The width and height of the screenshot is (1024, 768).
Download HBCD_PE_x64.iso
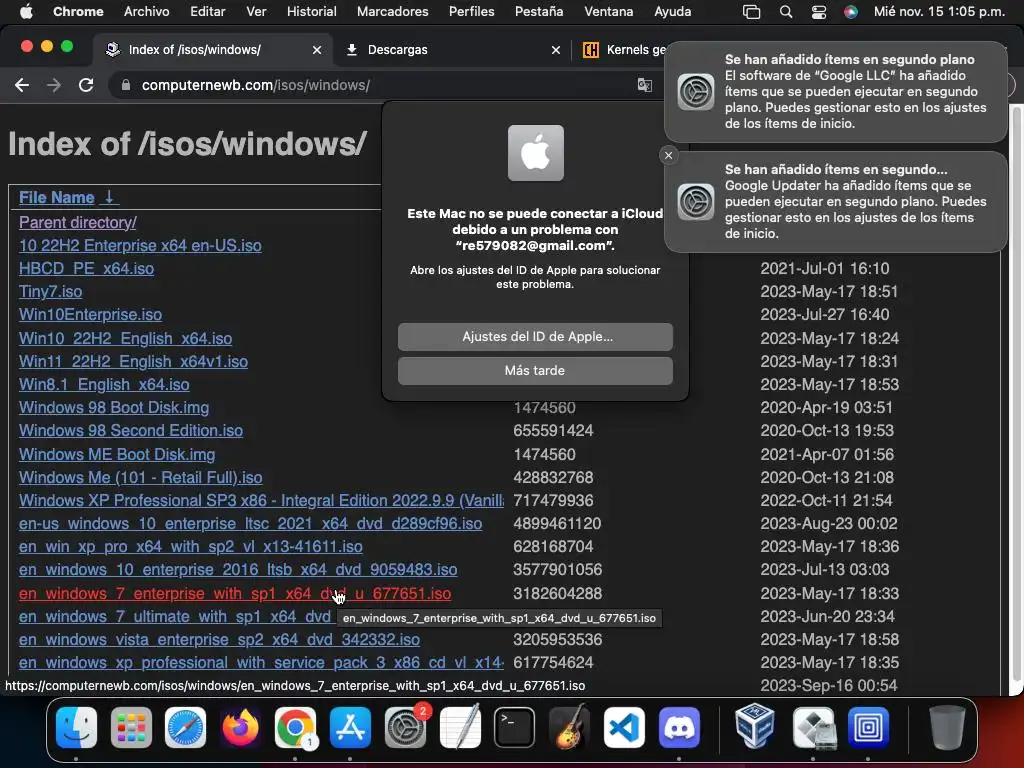86,269
